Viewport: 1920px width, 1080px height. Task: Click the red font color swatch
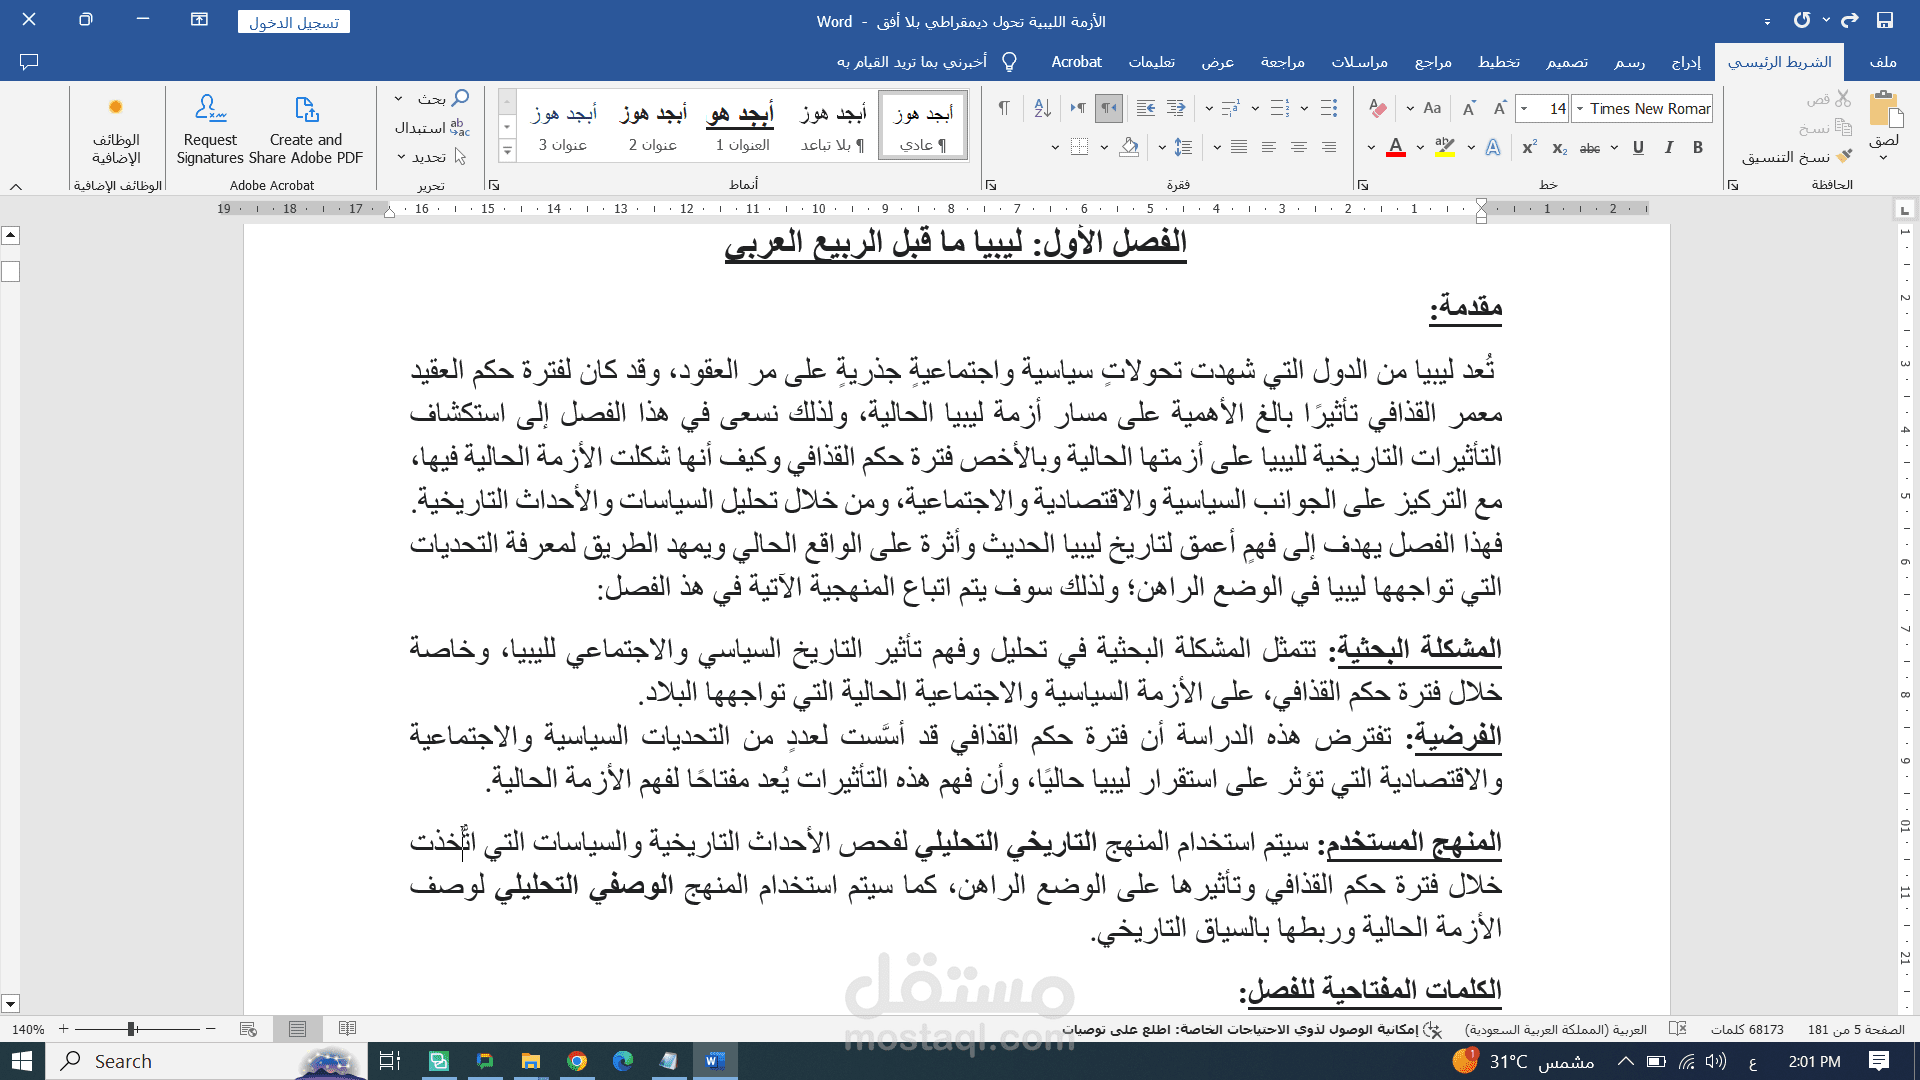[x=1396, y=148]
